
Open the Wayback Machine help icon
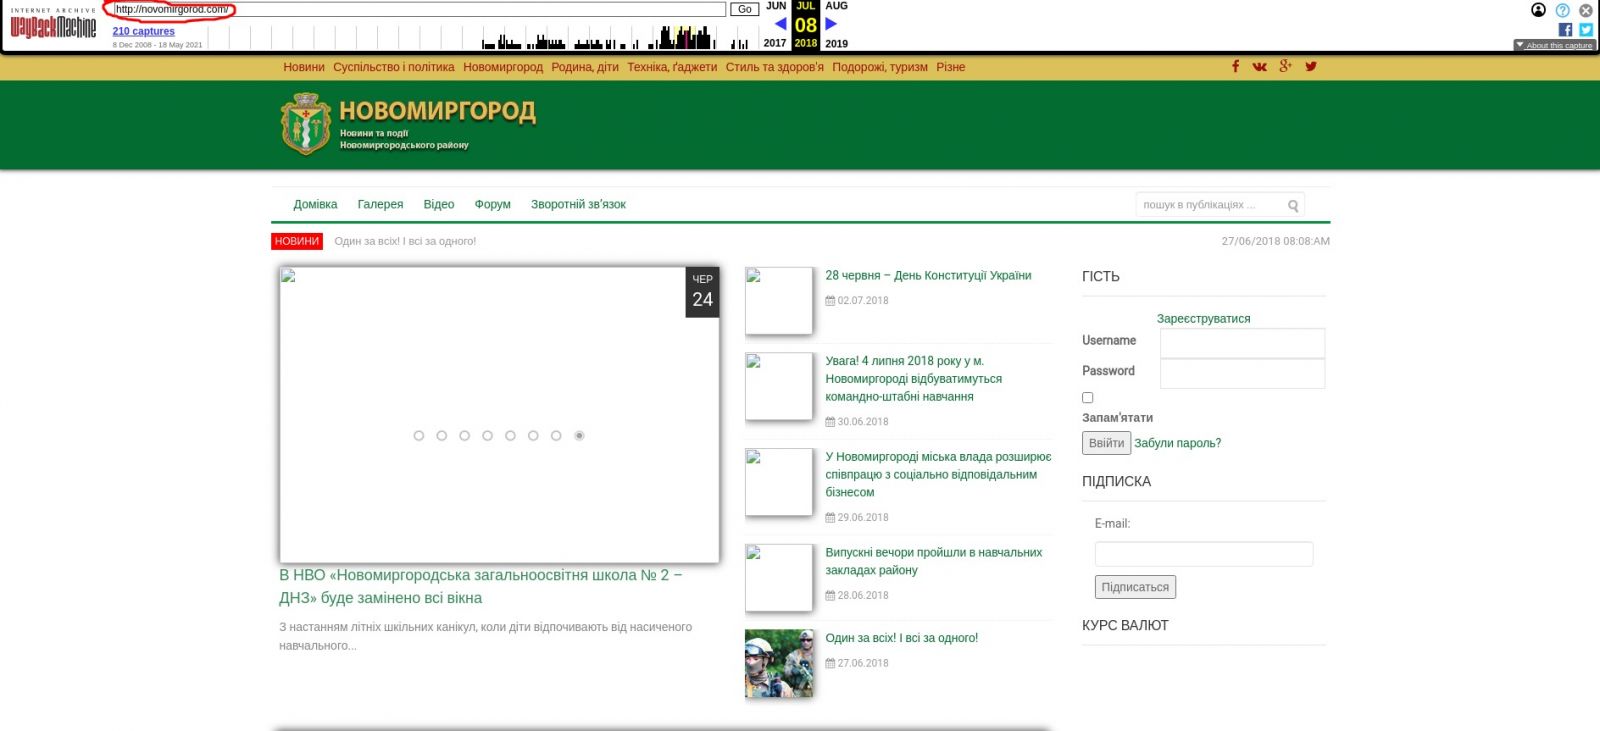[1562, 10]
